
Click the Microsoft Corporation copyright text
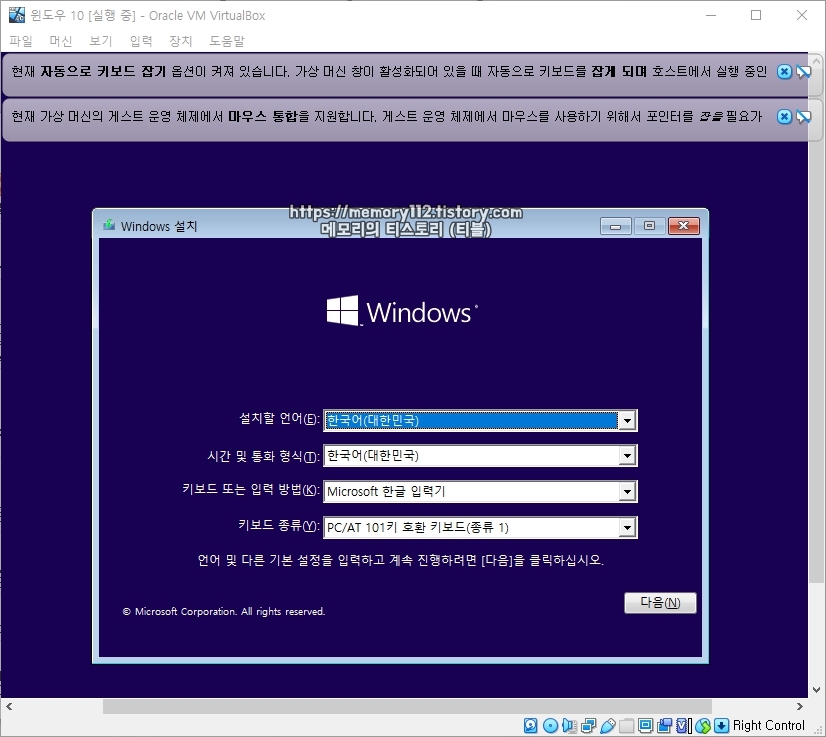224,612
